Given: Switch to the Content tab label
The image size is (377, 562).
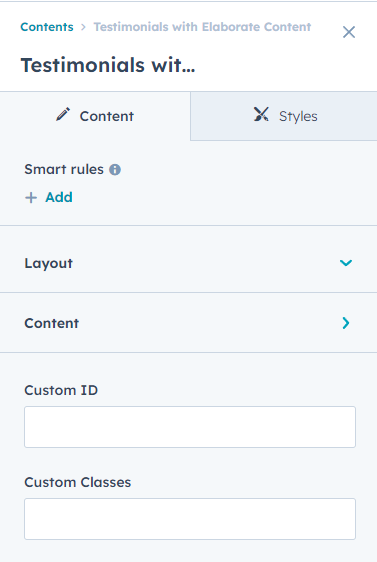Looking at the screenshot, I should pos(107,116).
